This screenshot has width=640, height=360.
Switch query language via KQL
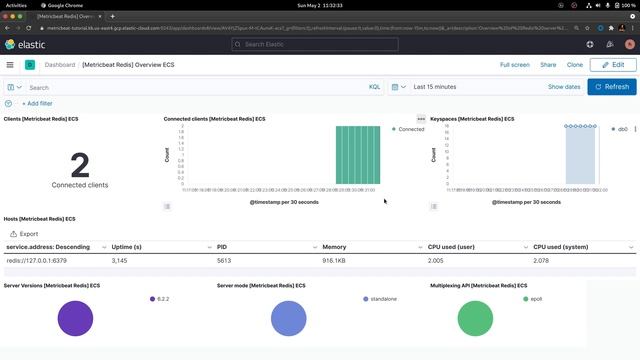[374, 87]
